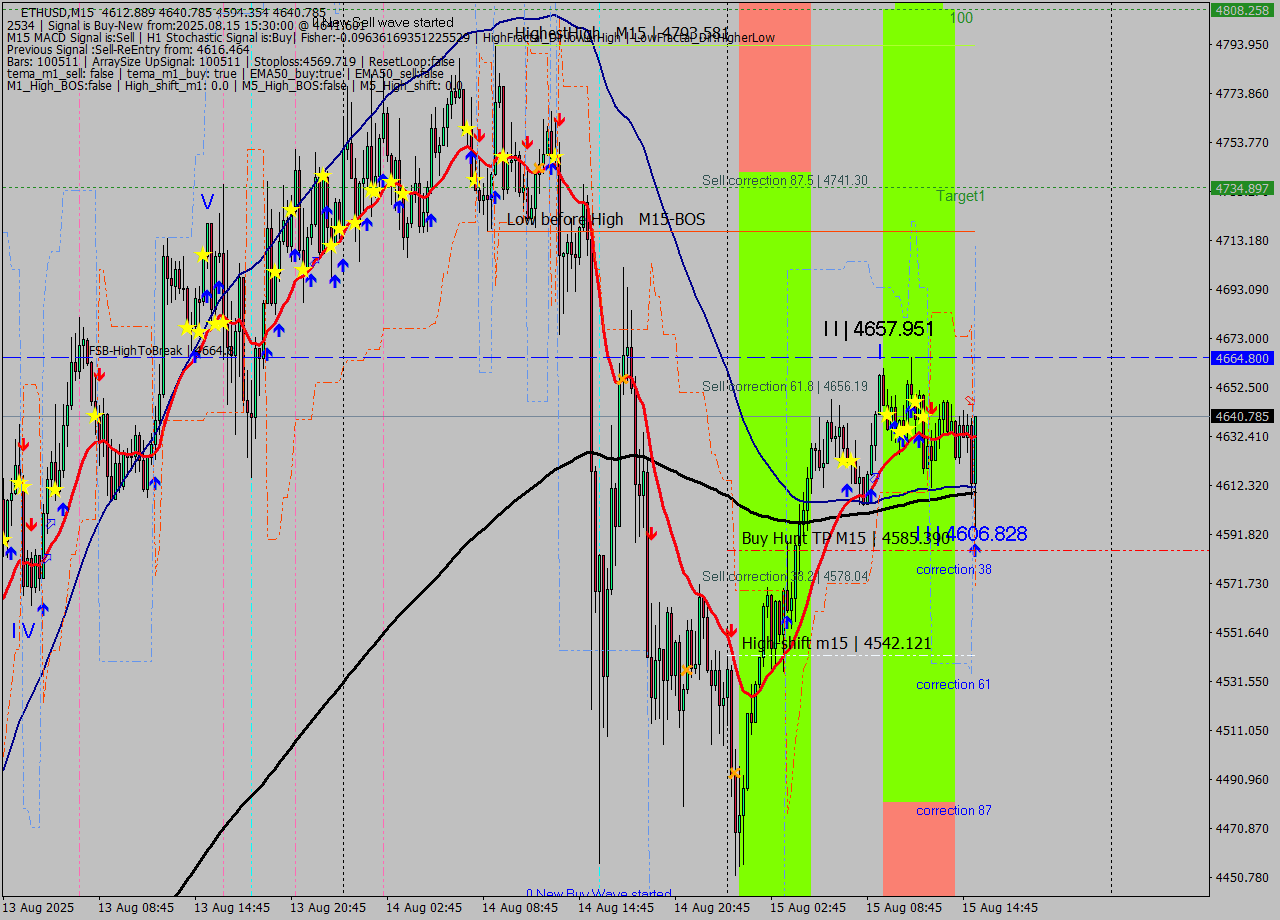Click the Buy Hunt TP M15 4585.390 label

coord(845,538)
